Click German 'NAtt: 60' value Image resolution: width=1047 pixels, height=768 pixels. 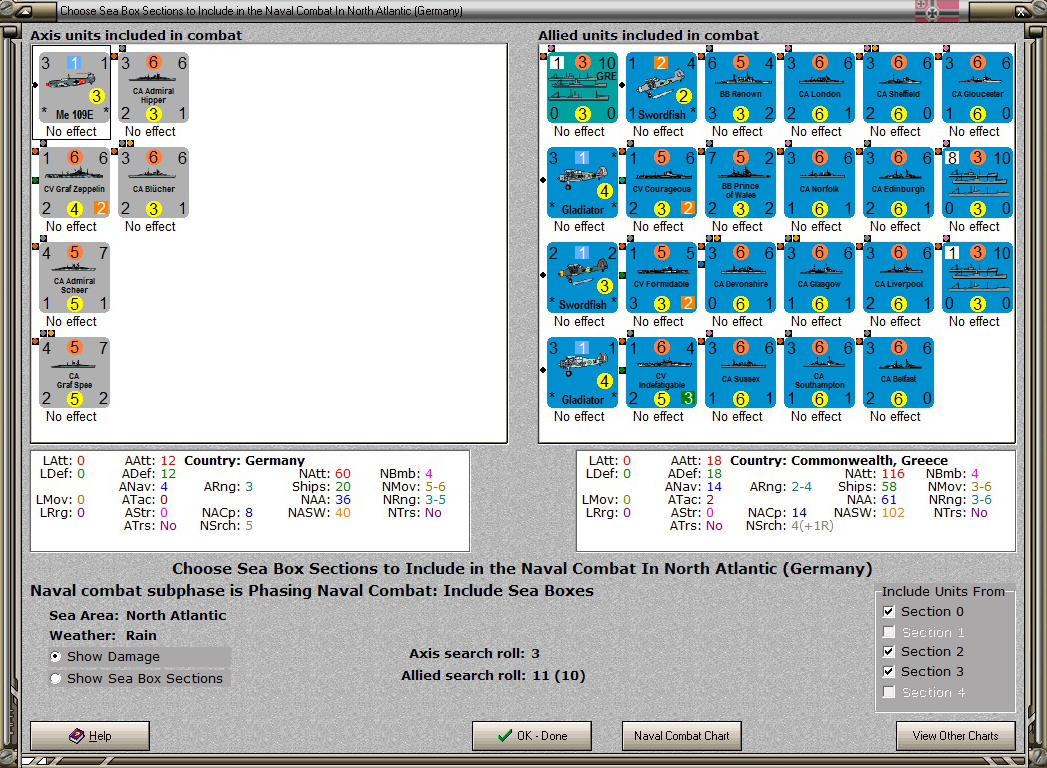coord(325,473)
